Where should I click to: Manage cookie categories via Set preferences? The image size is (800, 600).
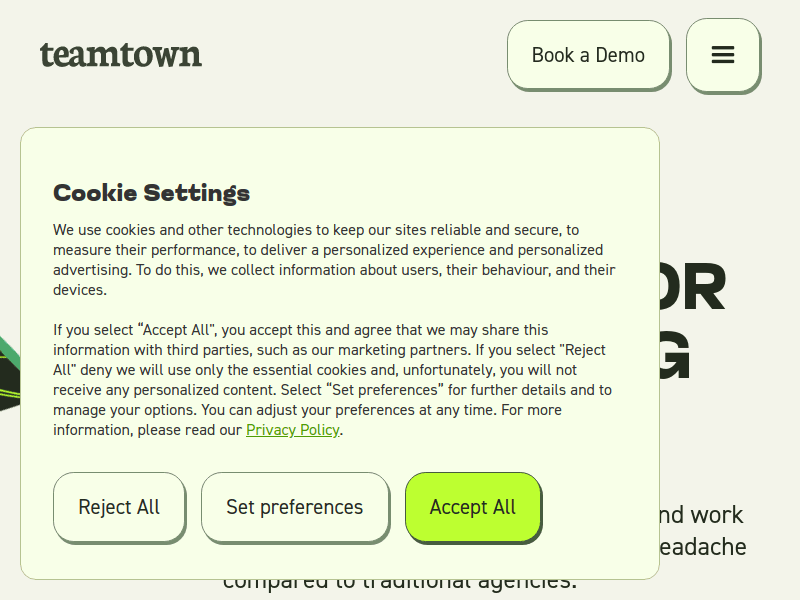click(295, 507)
